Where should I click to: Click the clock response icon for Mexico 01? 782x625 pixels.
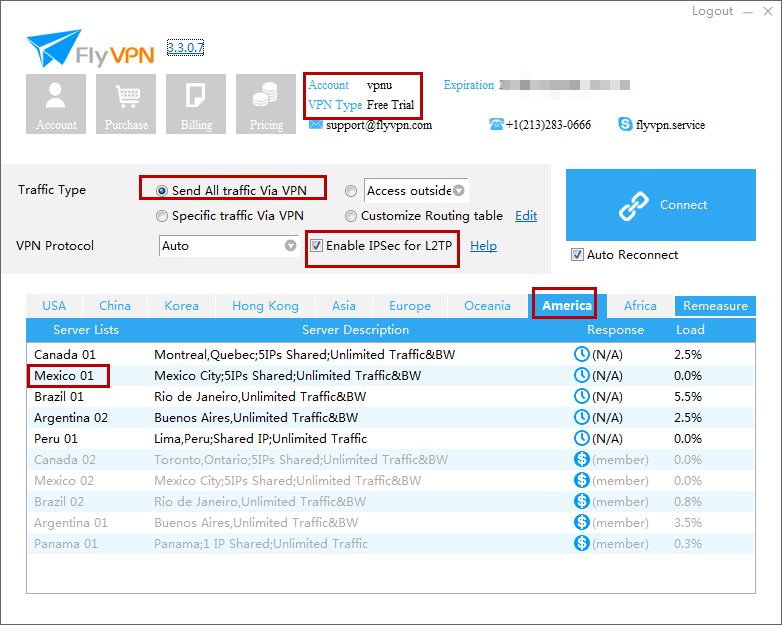point(582,375)
